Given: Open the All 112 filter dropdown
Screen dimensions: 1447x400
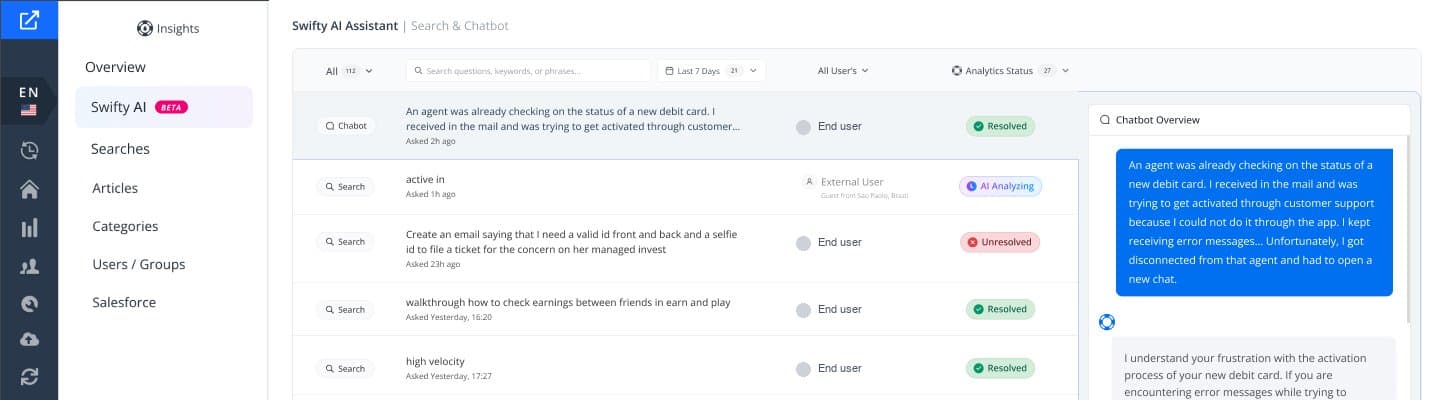Looking at the screenshot, I should (349, 71).
